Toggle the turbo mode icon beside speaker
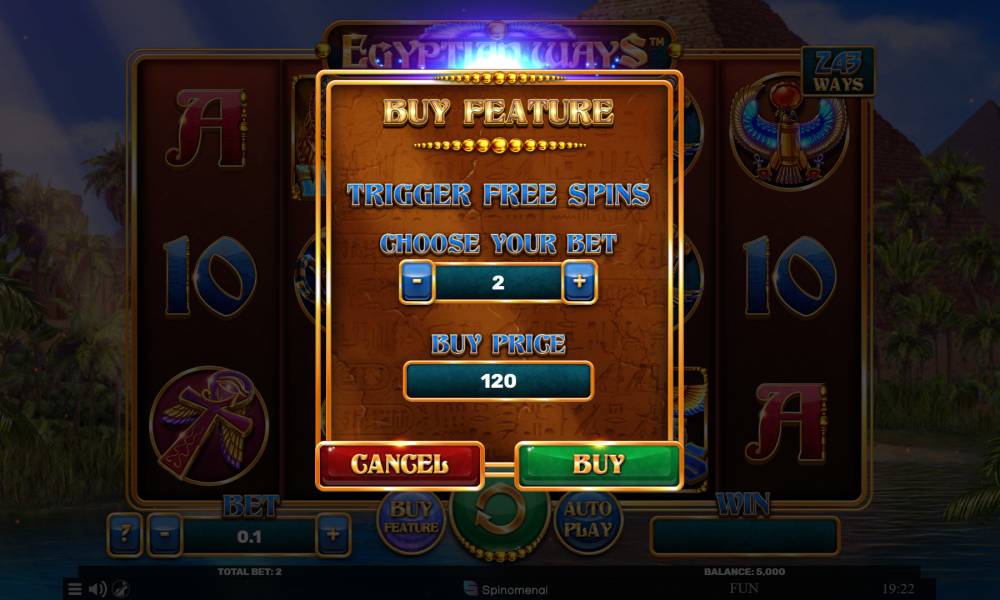 pyautogui.click(x=121, y=589)
